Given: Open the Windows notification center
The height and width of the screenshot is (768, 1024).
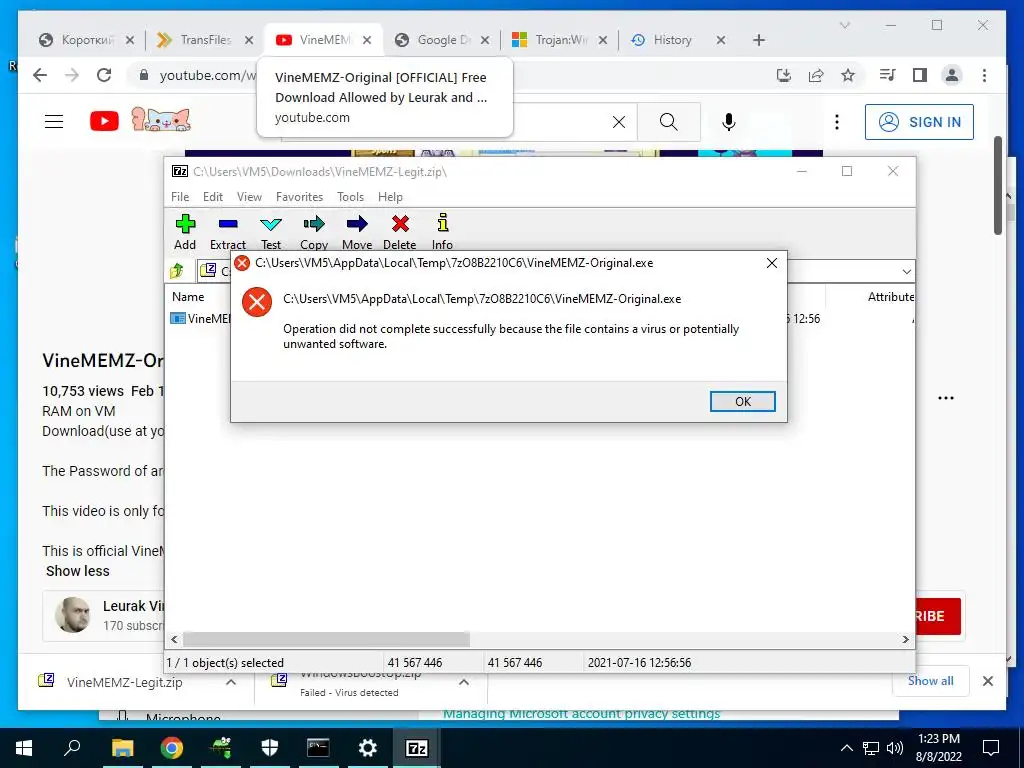Looking at the screenshot, I should tap(991, 748).
